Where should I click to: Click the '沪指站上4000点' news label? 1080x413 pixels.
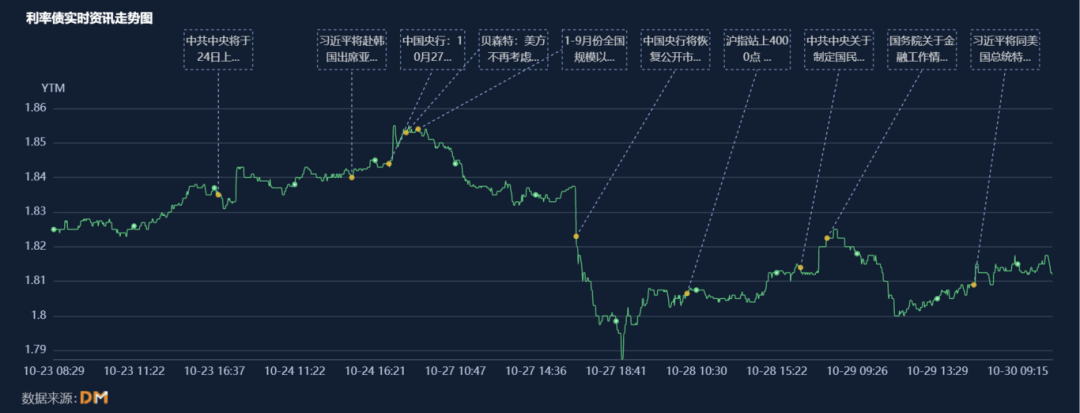pos(757,49)
